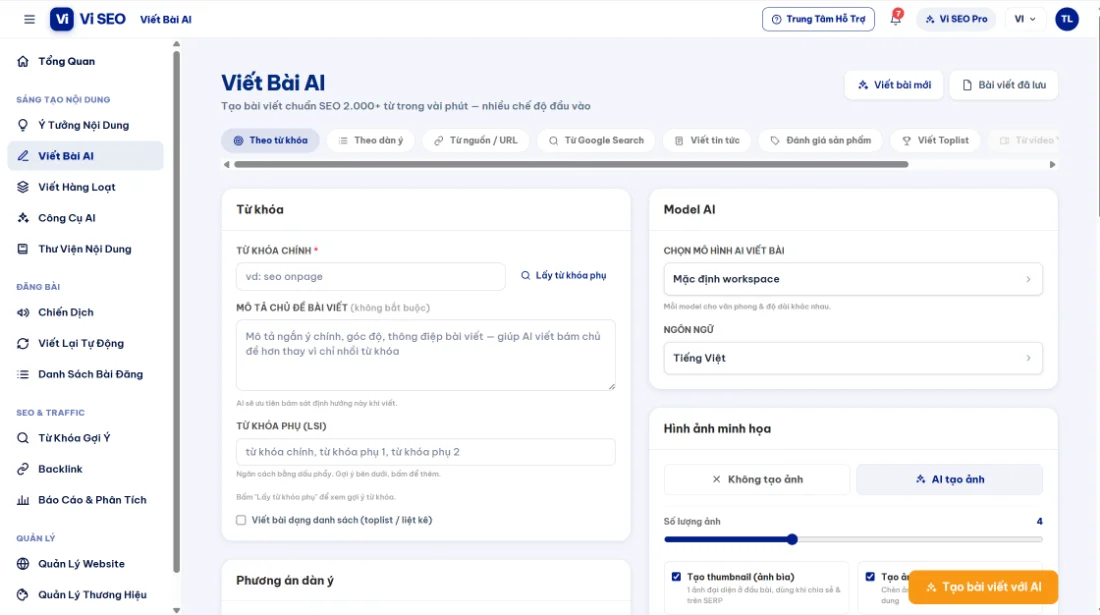Click the Thư Viện Nội Dung icon

[23, 249]
